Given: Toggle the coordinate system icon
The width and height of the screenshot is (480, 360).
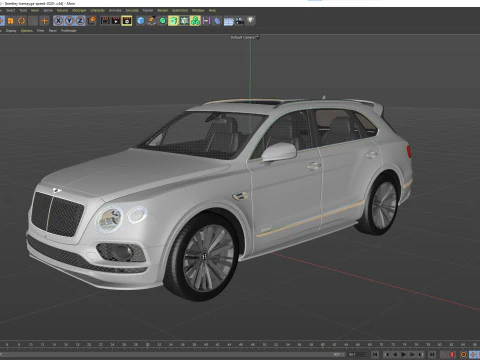Looking at the screenshot, I should [91, 21].
